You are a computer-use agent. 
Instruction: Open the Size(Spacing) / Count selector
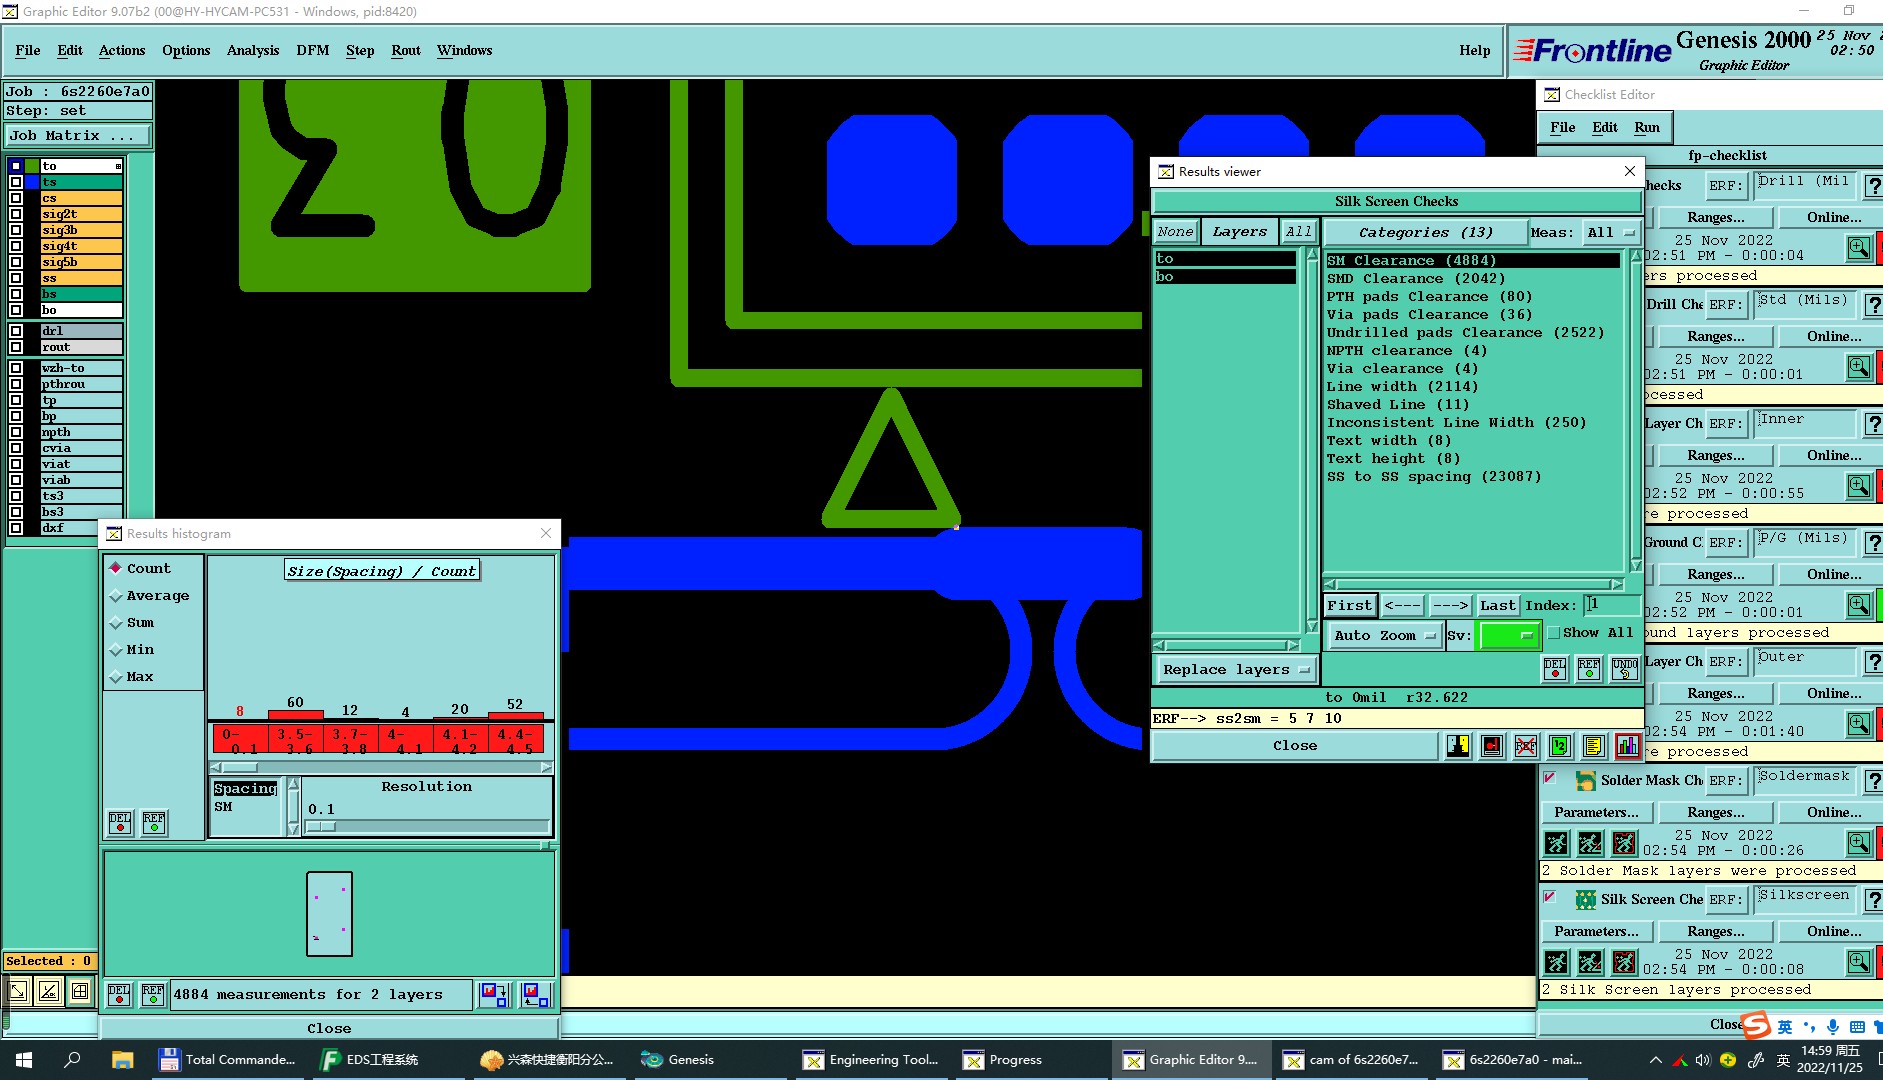(381, 571)
